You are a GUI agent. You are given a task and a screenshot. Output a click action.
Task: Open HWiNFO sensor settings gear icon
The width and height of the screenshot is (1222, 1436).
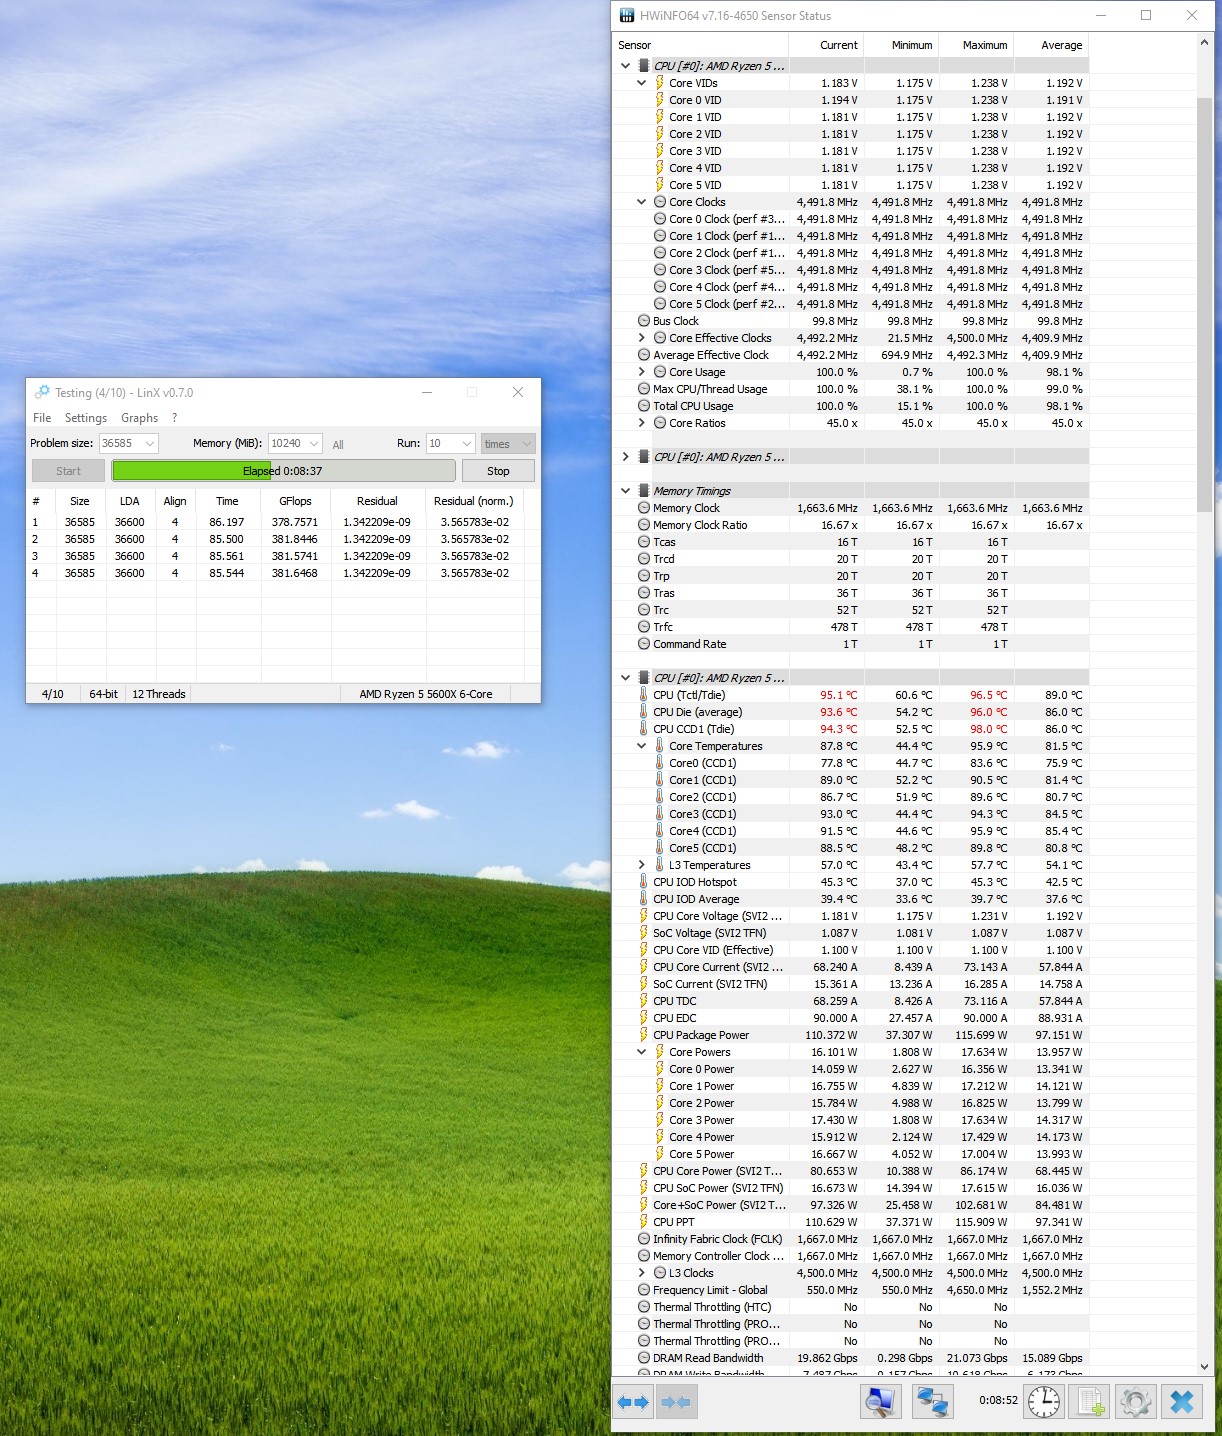(x=1135, y=1402)
